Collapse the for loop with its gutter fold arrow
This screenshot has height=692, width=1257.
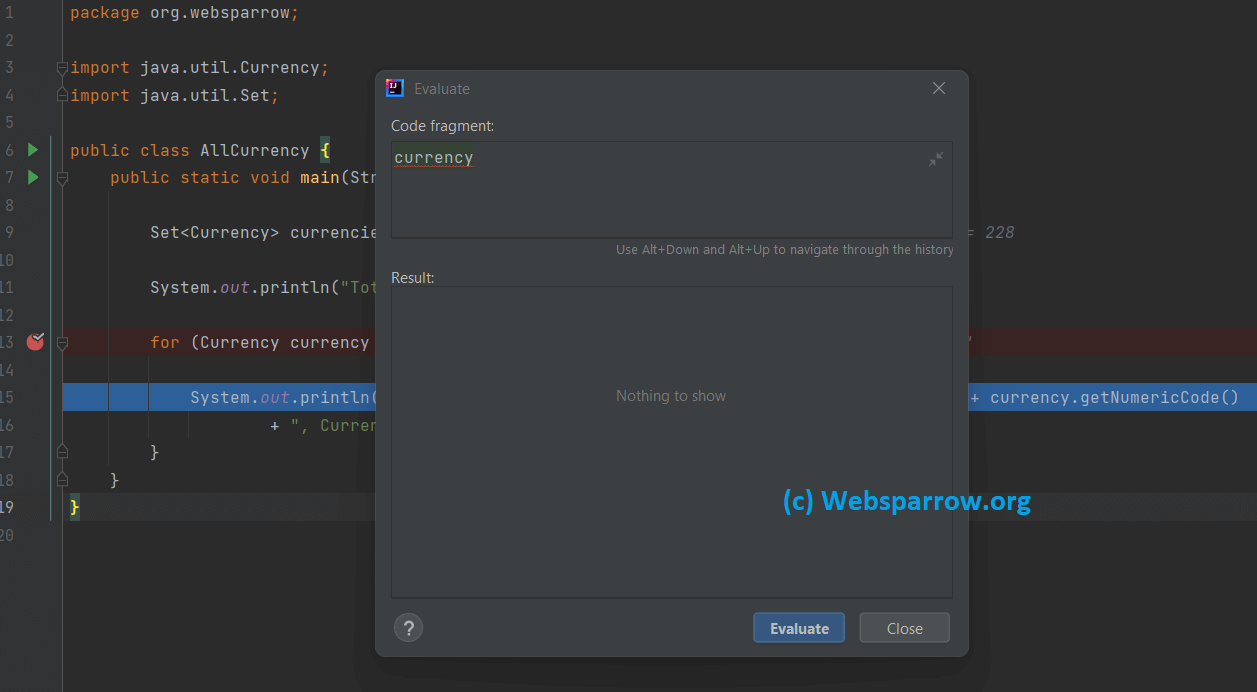click(x=61, y=342)
